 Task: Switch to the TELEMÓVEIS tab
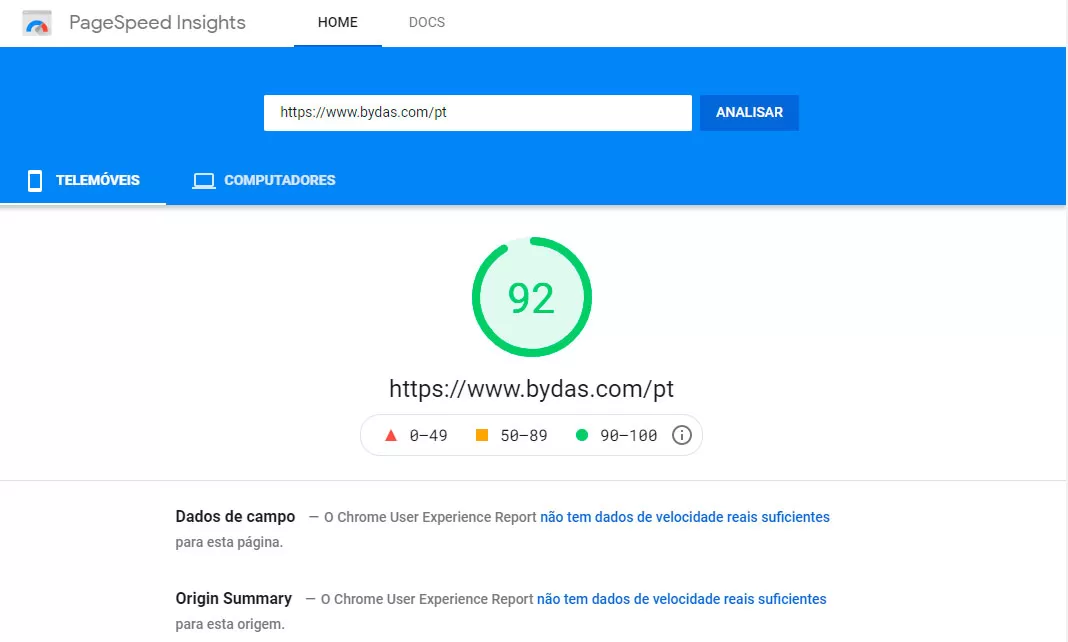pos(83,180)
